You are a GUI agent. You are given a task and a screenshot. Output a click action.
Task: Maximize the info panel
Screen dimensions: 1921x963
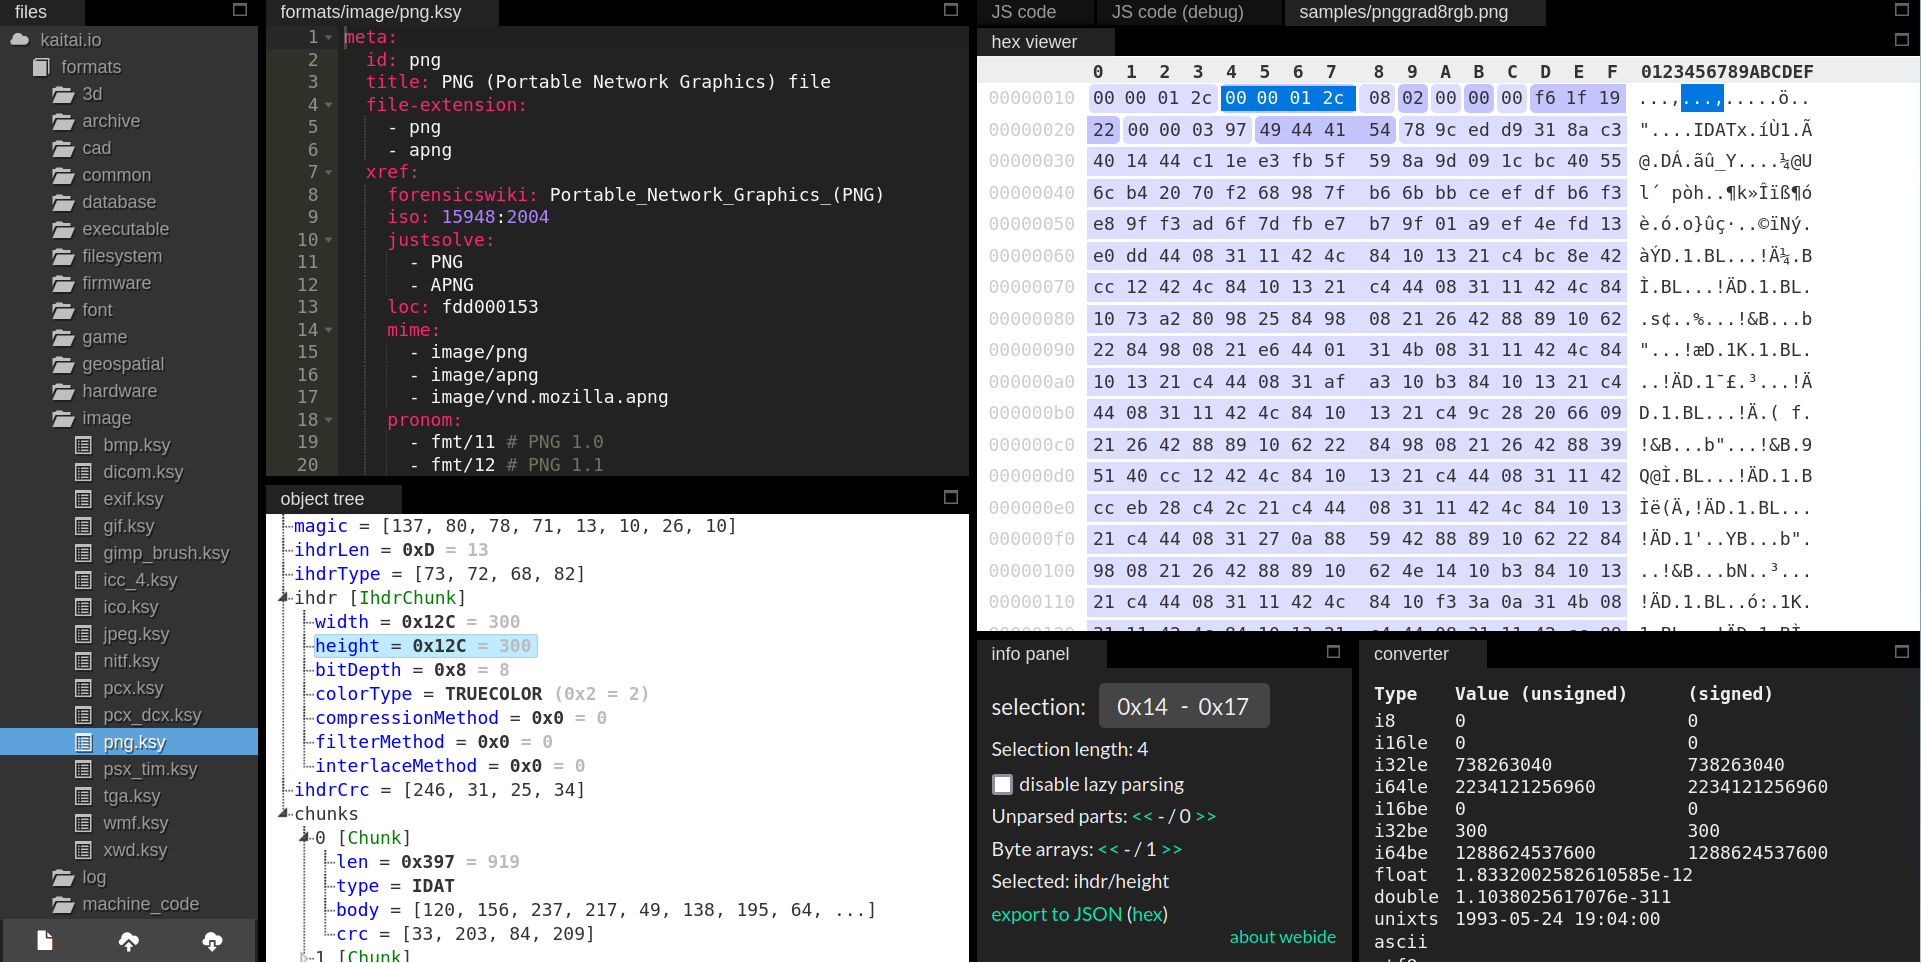click(1333, 652)
